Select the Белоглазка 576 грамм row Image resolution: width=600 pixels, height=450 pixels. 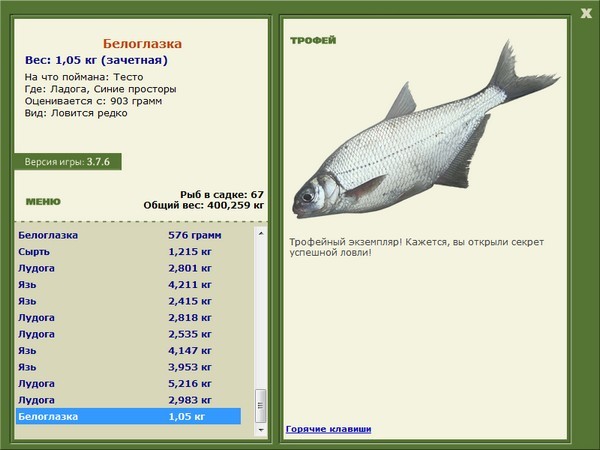coord(128,235)
